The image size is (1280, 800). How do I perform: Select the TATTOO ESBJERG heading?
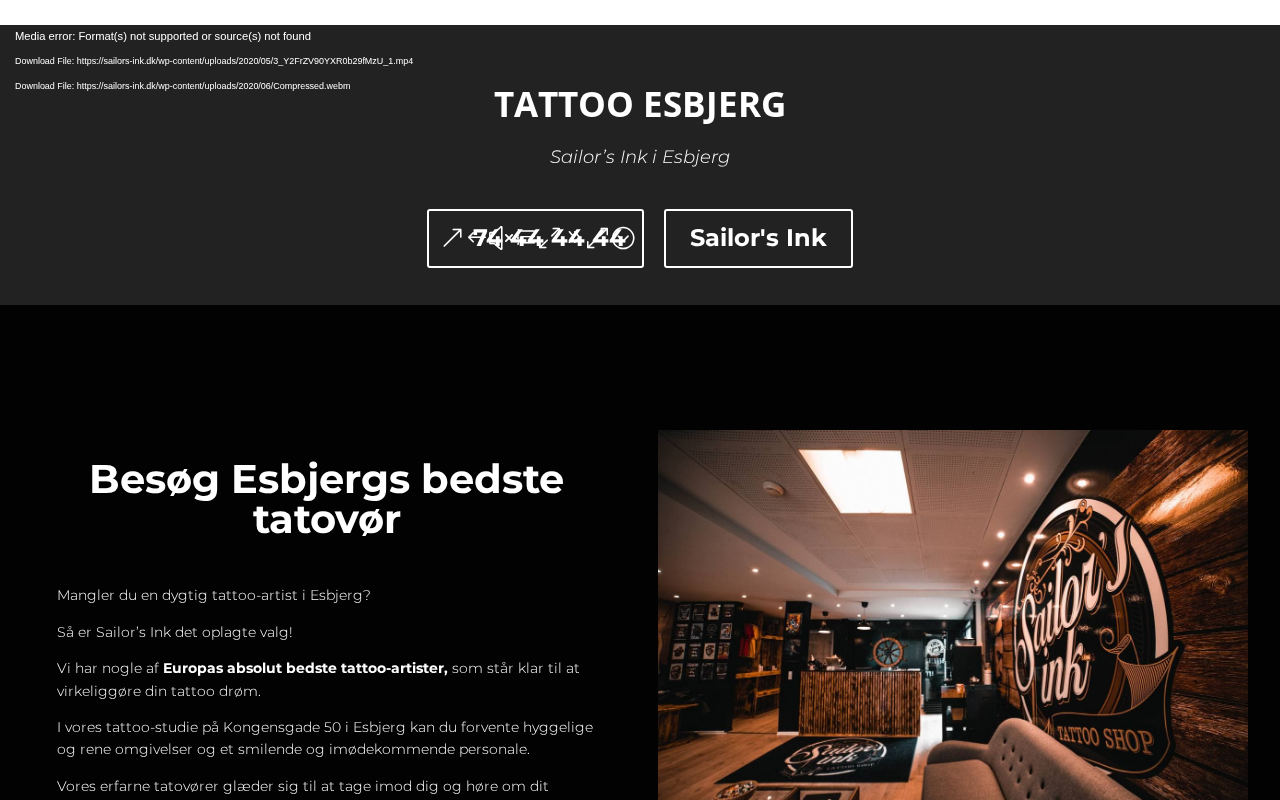640,104
